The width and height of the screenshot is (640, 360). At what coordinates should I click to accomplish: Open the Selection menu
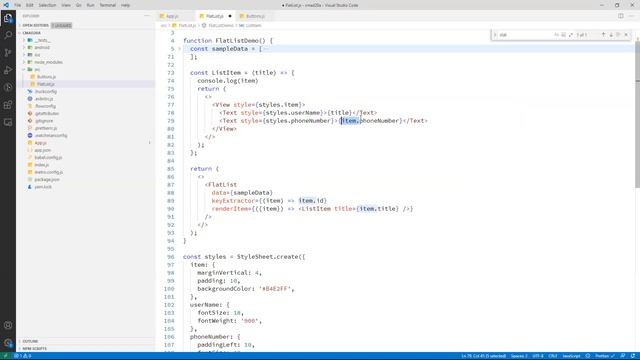(x=47, y=5)
